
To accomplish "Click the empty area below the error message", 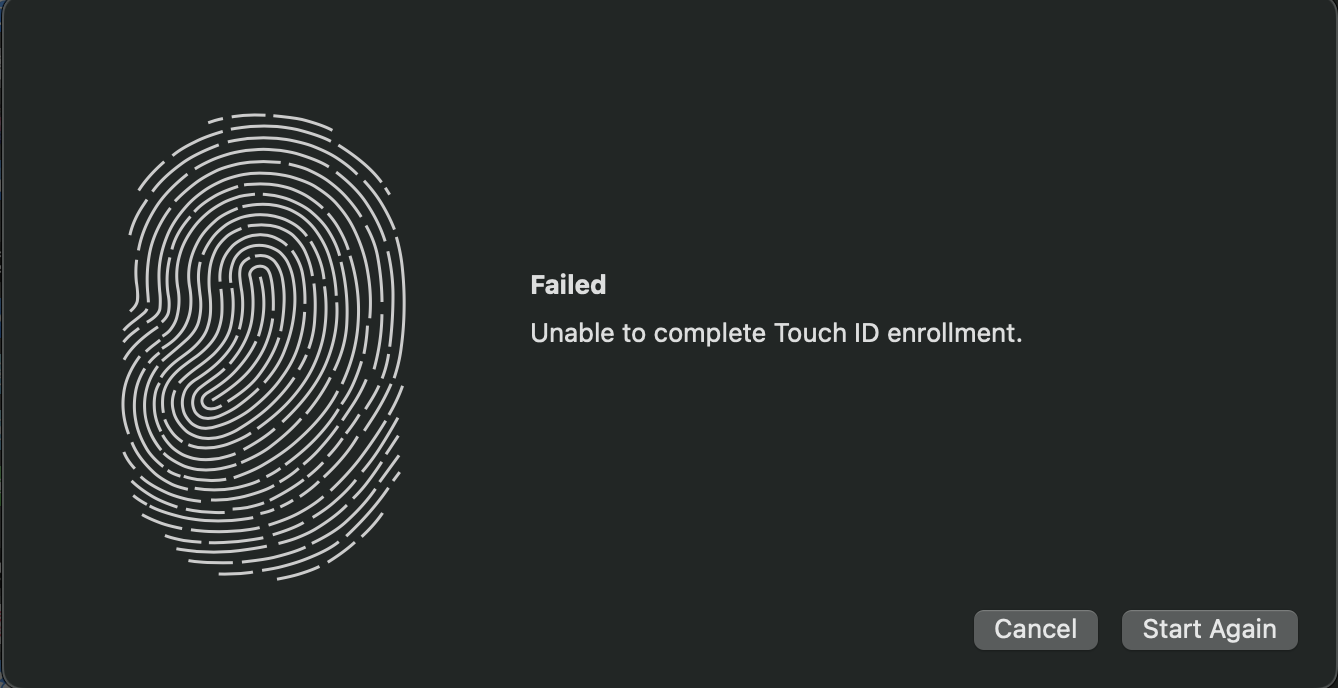I will [x=776, y=450].
